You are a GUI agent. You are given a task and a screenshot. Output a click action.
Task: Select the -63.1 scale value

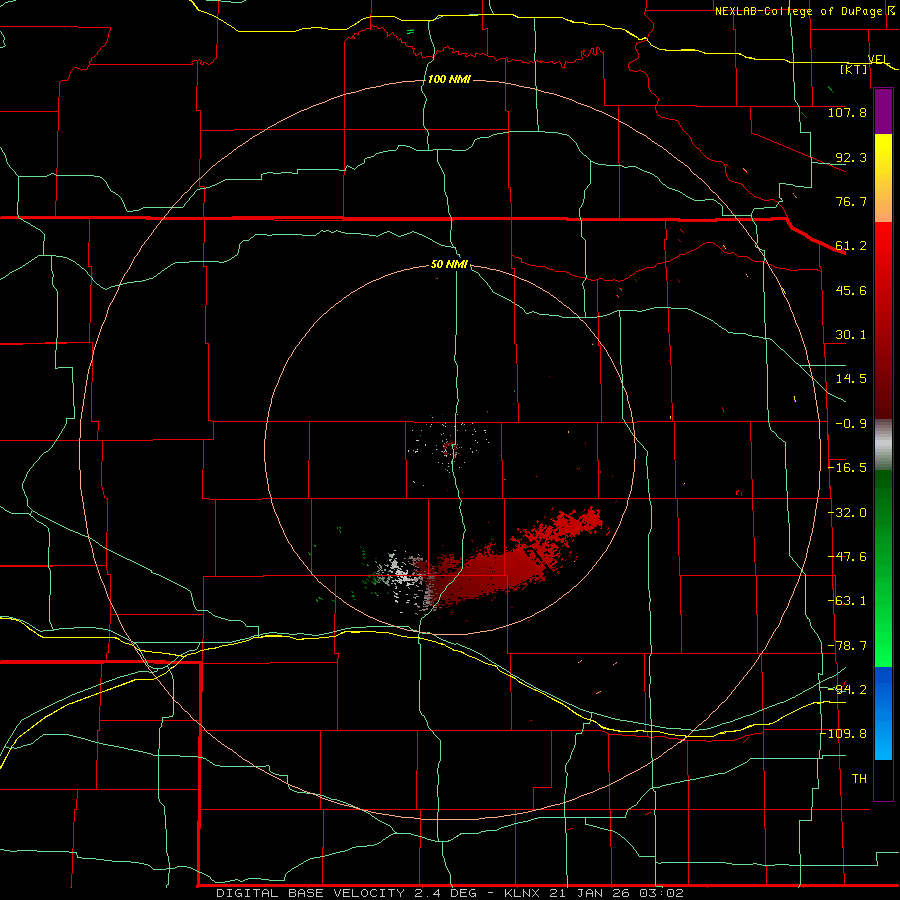coord(847,601)
